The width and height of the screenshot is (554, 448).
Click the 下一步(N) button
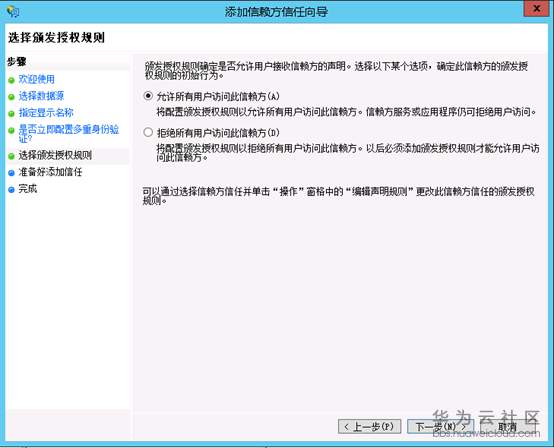(x=440, y=426)
